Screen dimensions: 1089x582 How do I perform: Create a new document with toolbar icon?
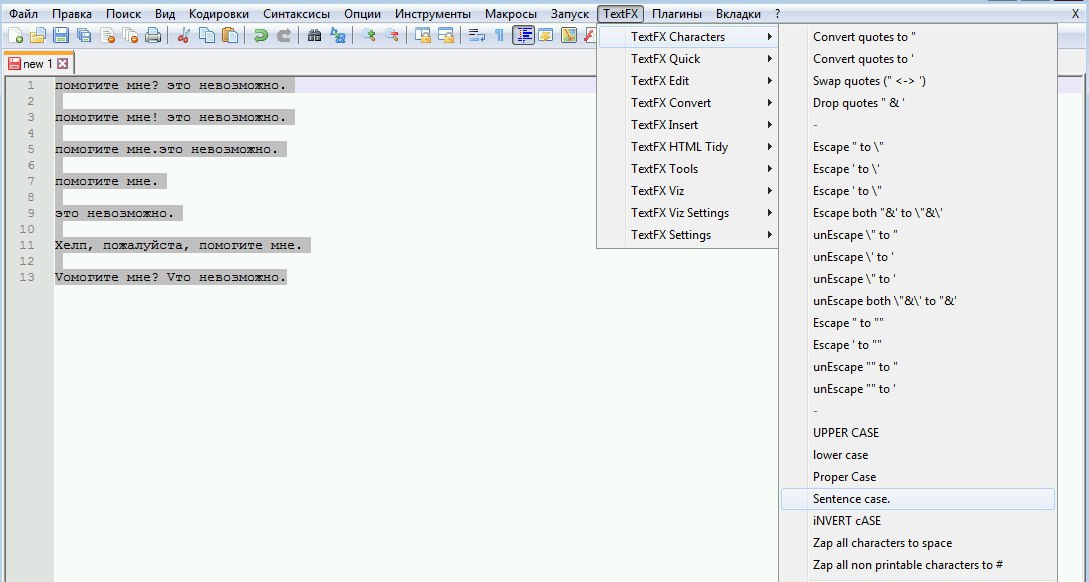(15, 35)
